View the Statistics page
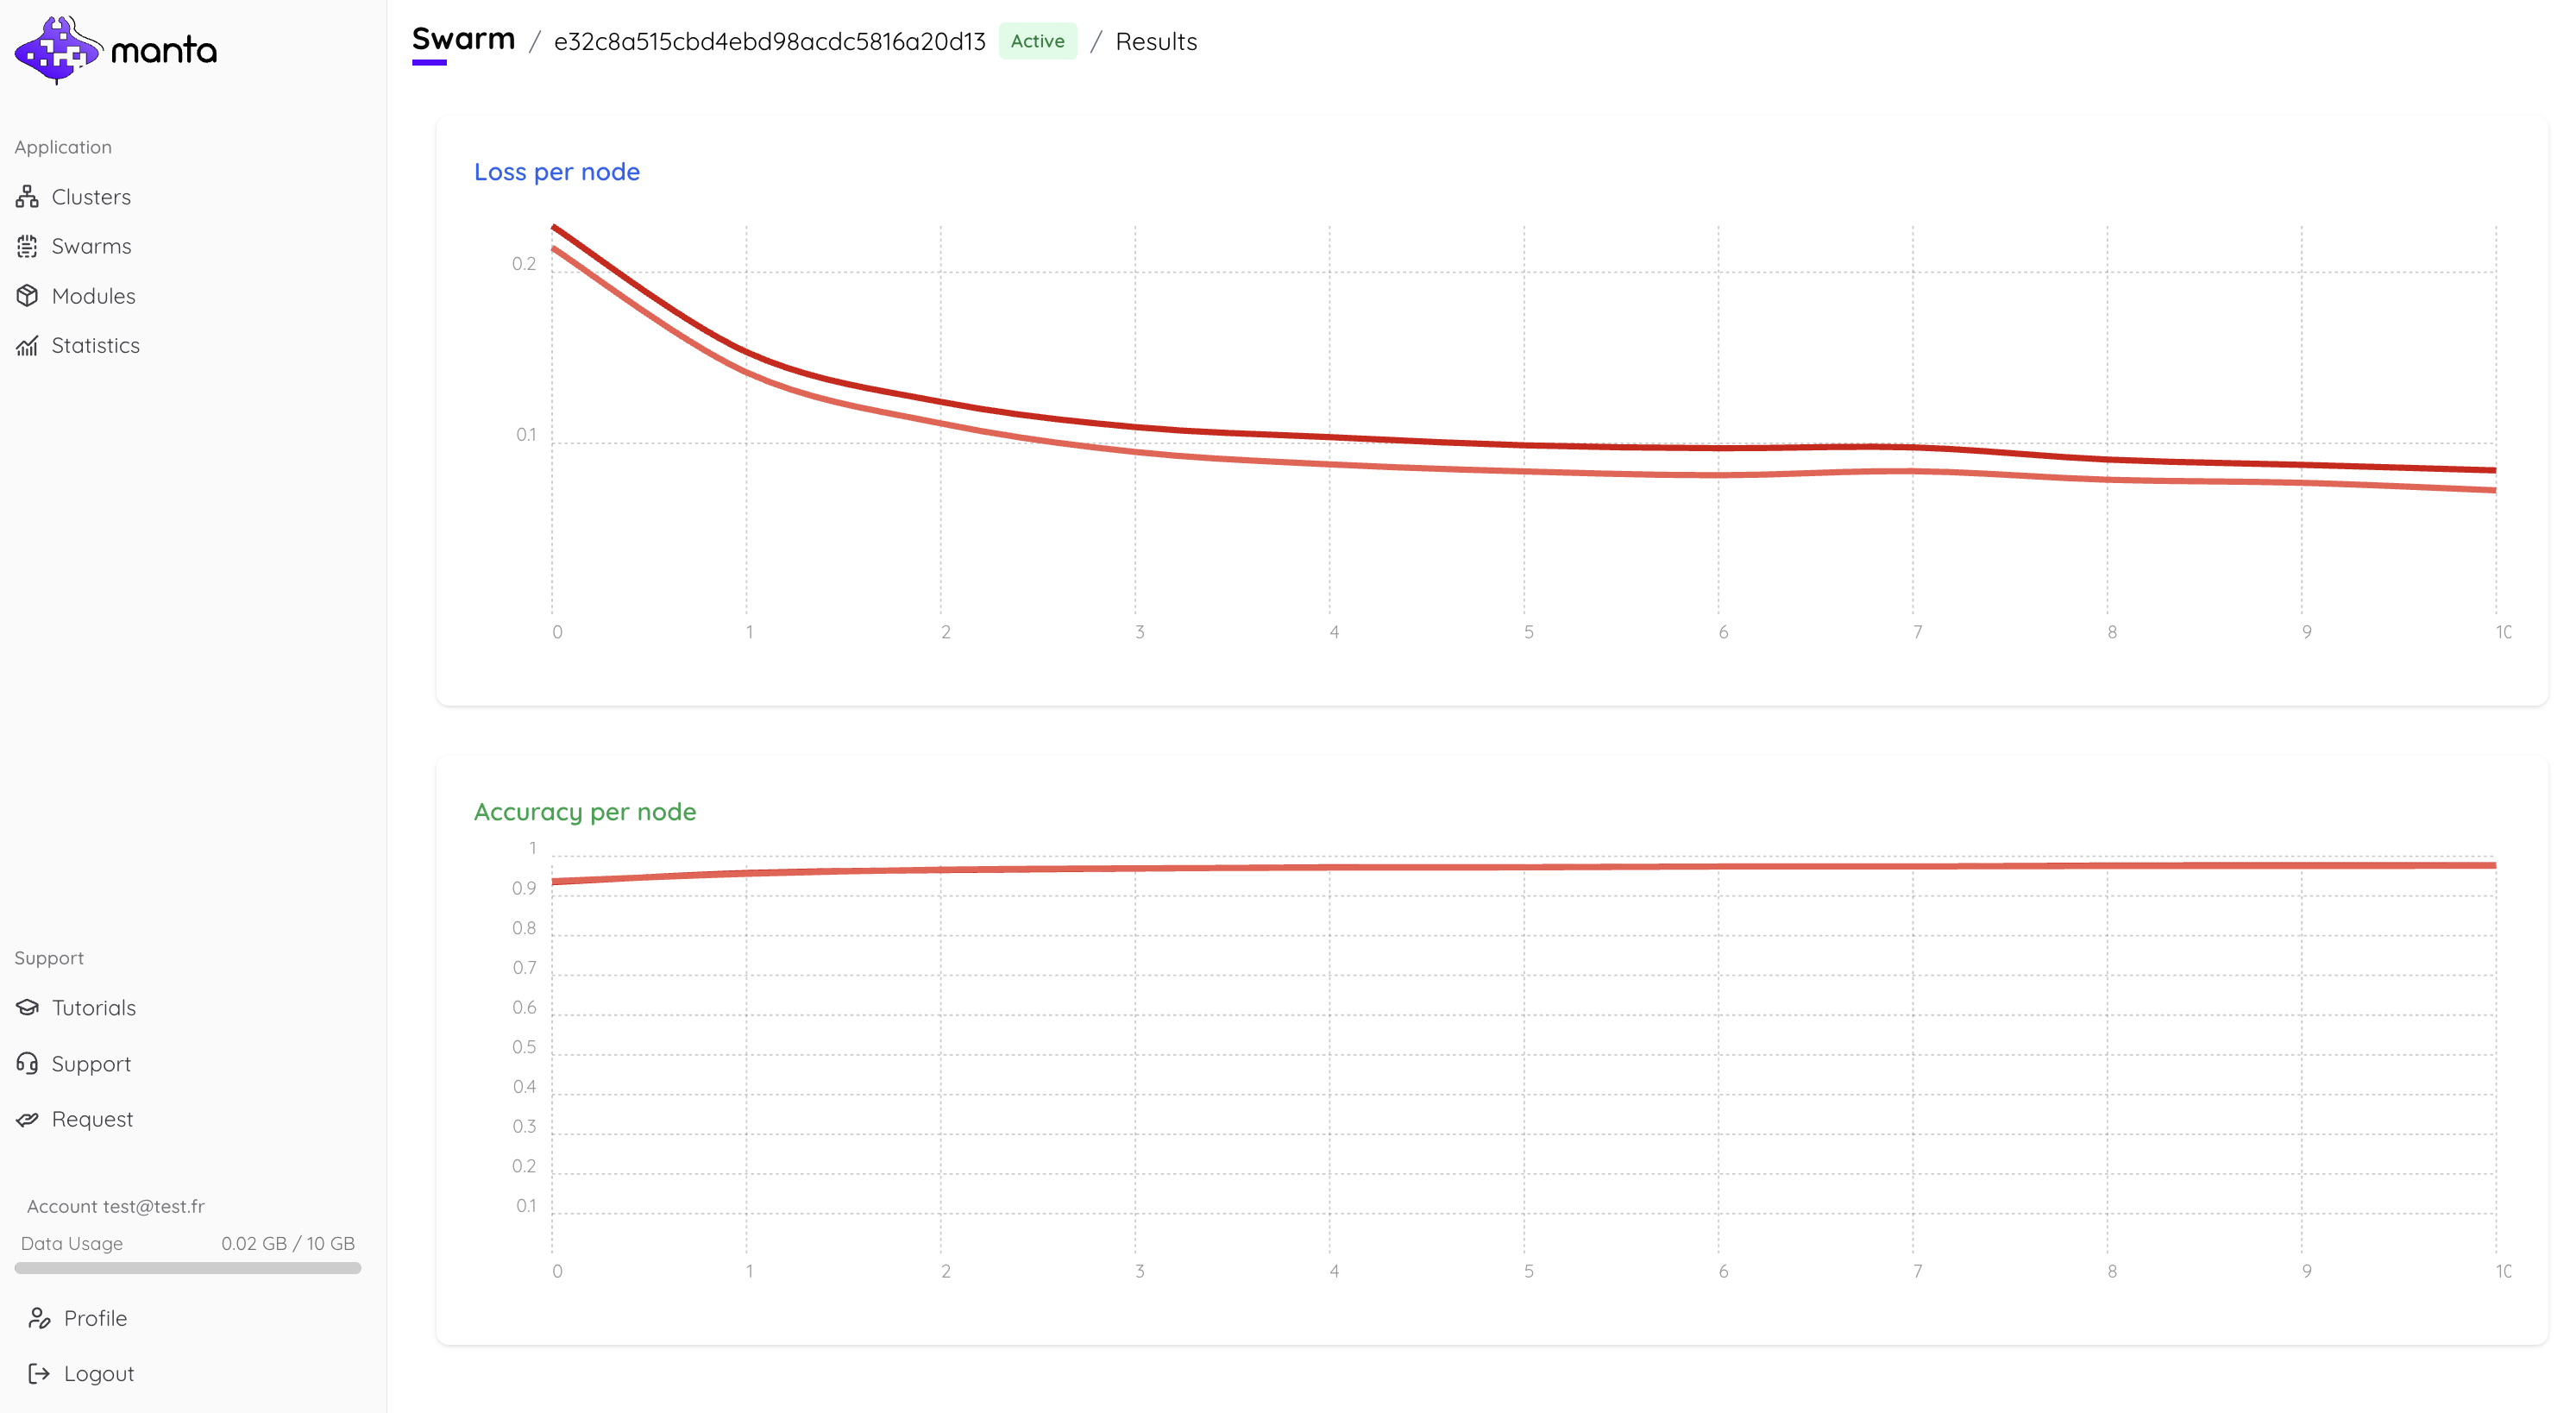 coord(95,345)
